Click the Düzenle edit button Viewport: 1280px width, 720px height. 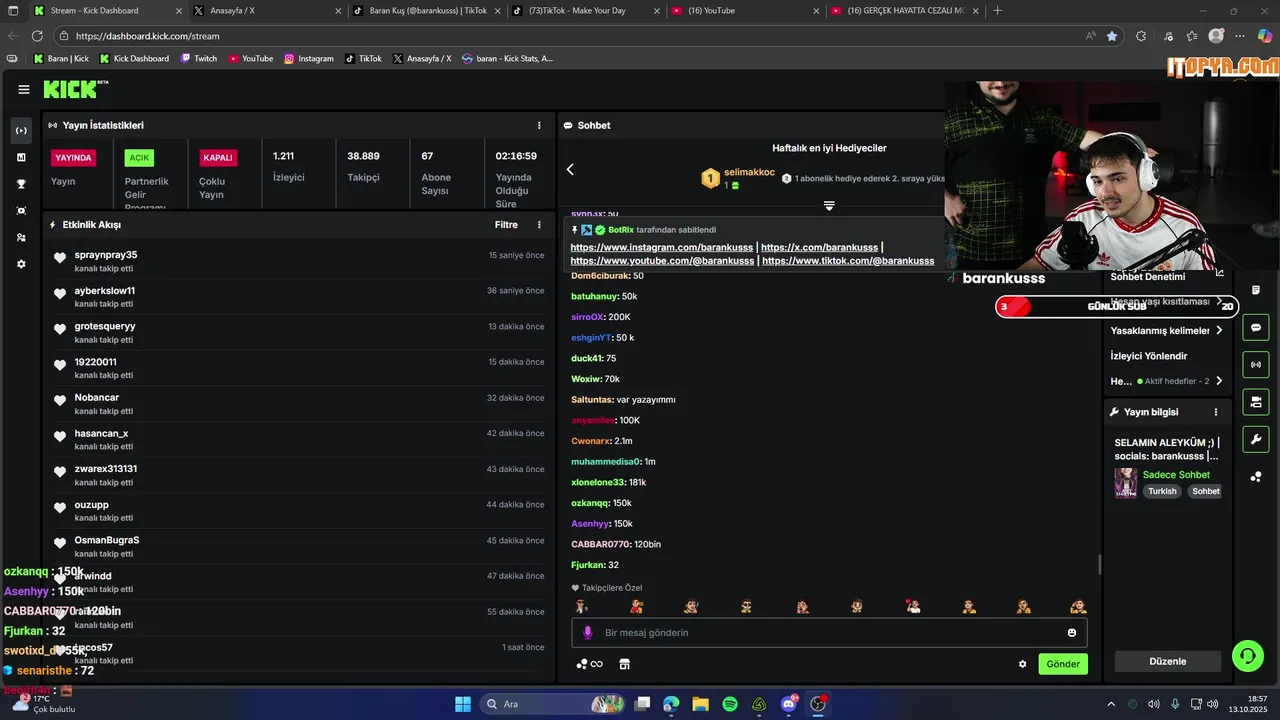(x=1168, y=661)
